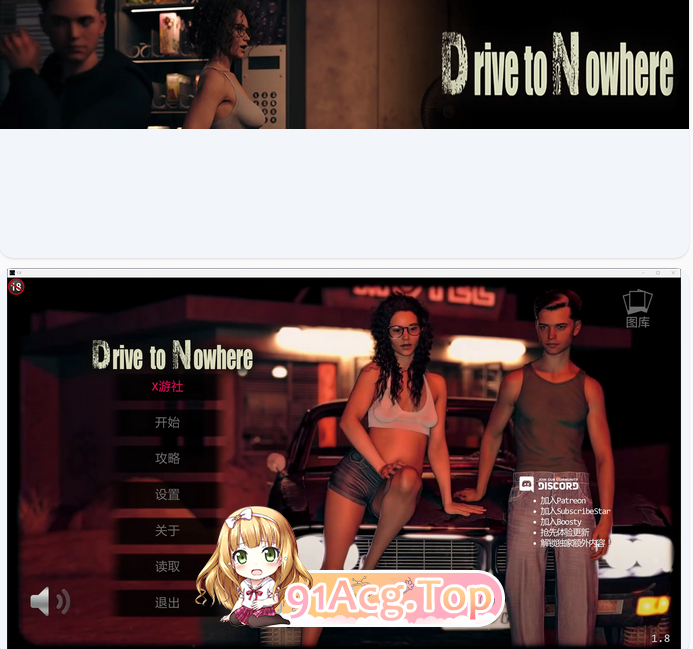This screenshot has width=693, height=649.
Task: Mute sound with the speaker icon
Action: click(50, 601)
